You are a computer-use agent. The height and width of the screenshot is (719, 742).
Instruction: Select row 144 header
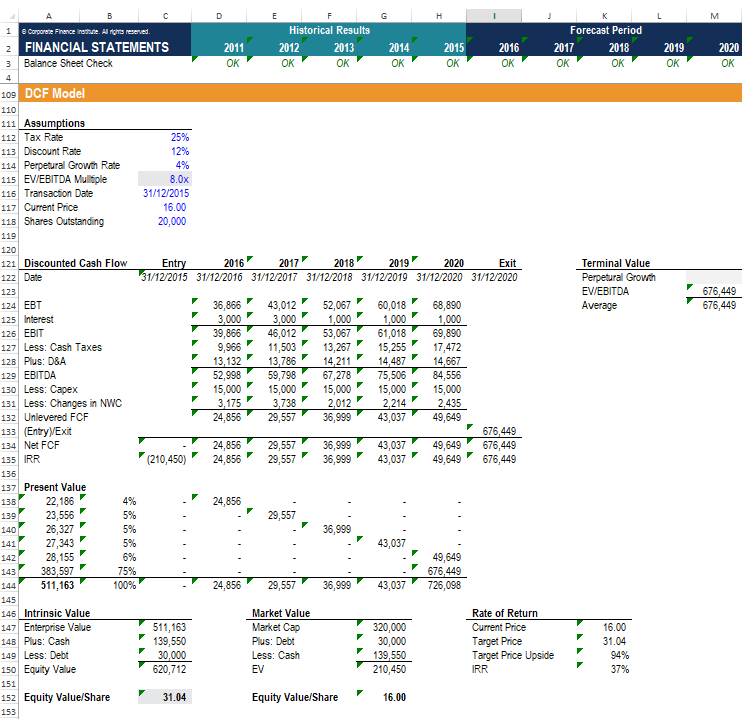9,586
